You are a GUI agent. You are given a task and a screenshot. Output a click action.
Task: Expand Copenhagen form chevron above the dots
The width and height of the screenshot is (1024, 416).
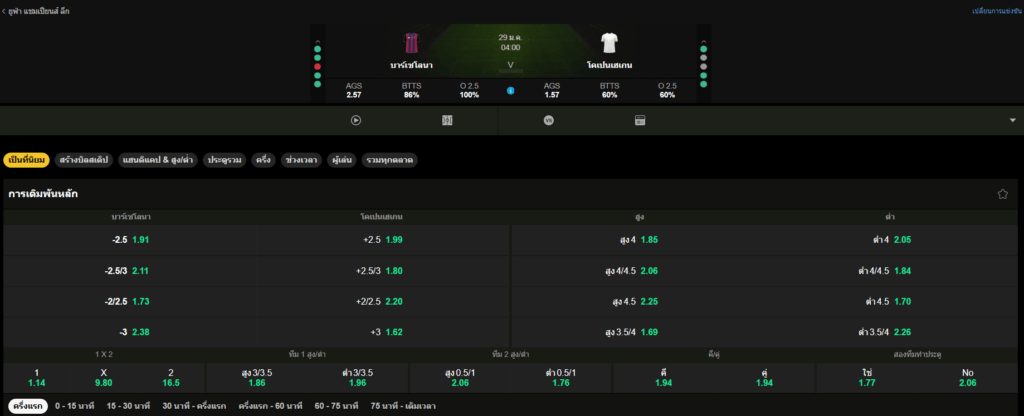click(703, 41)
